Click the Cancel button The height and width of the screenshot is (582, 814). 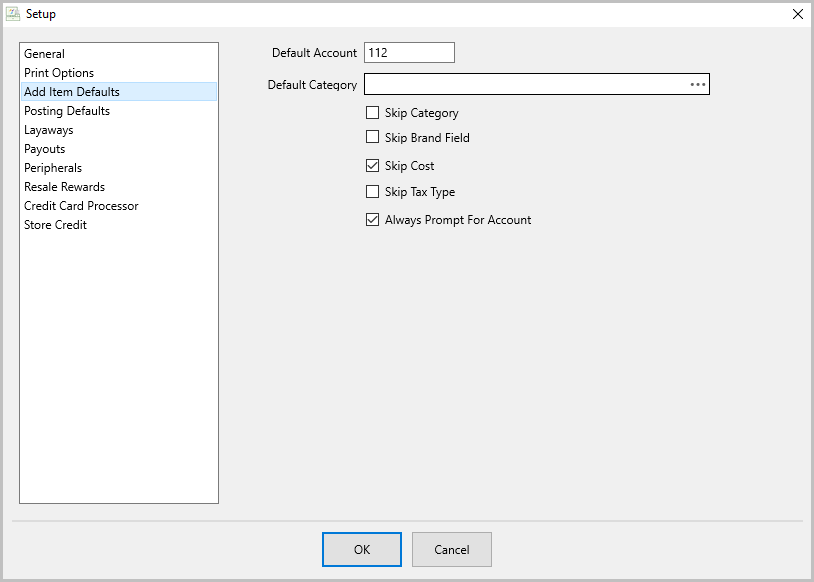(452, 549)
